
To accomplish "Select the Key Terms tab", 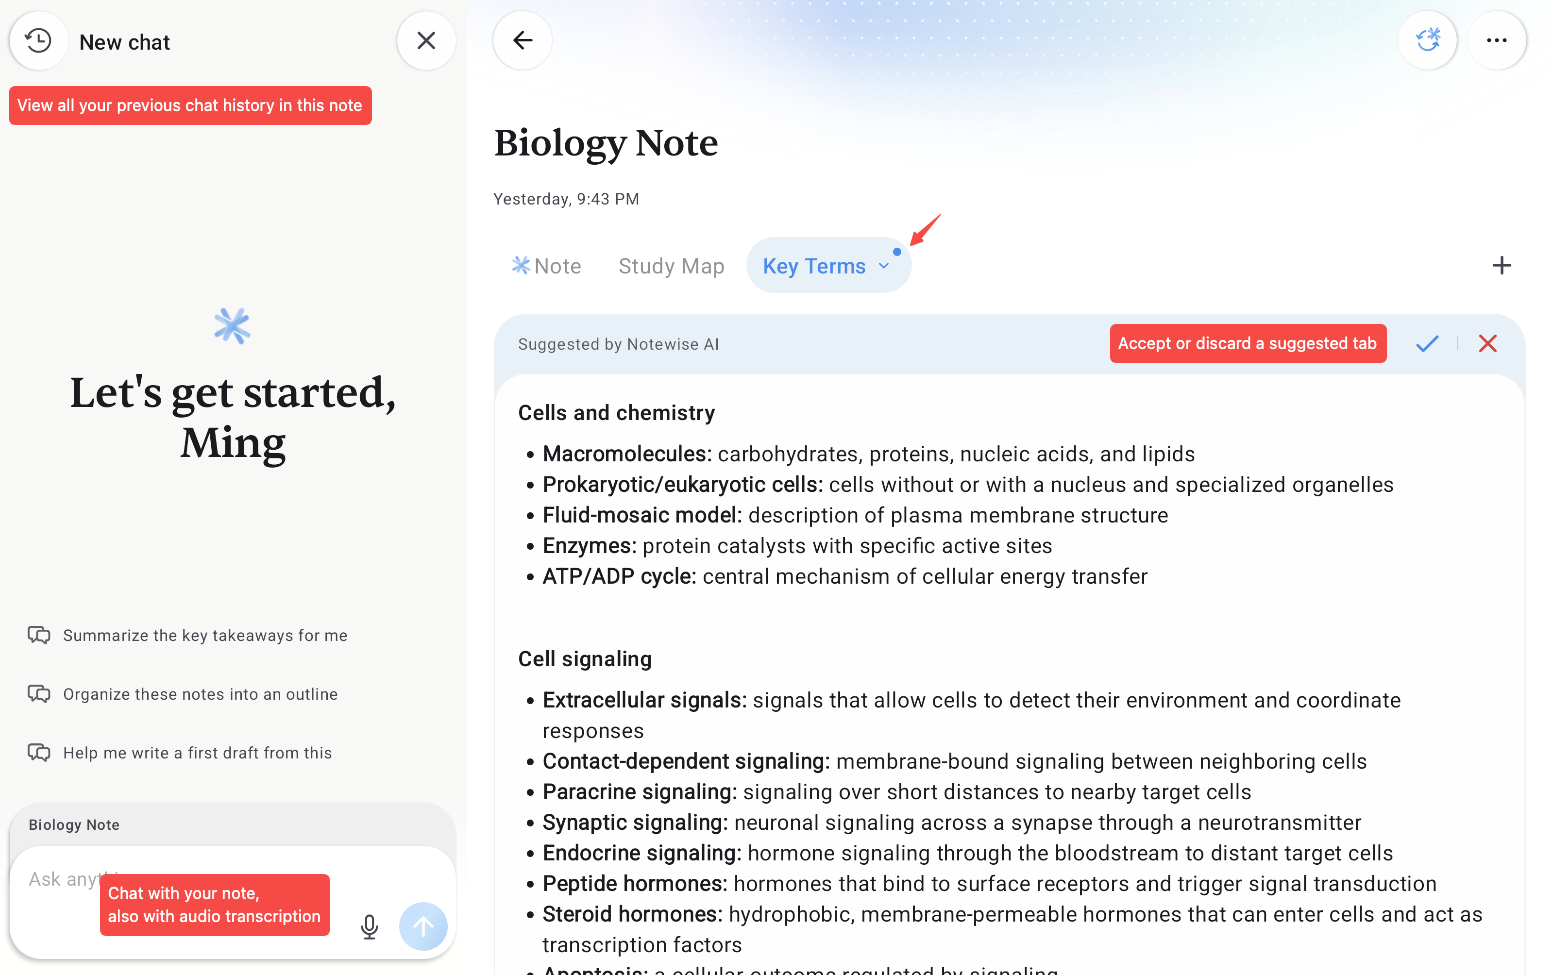I will click(x=814, y=266).
